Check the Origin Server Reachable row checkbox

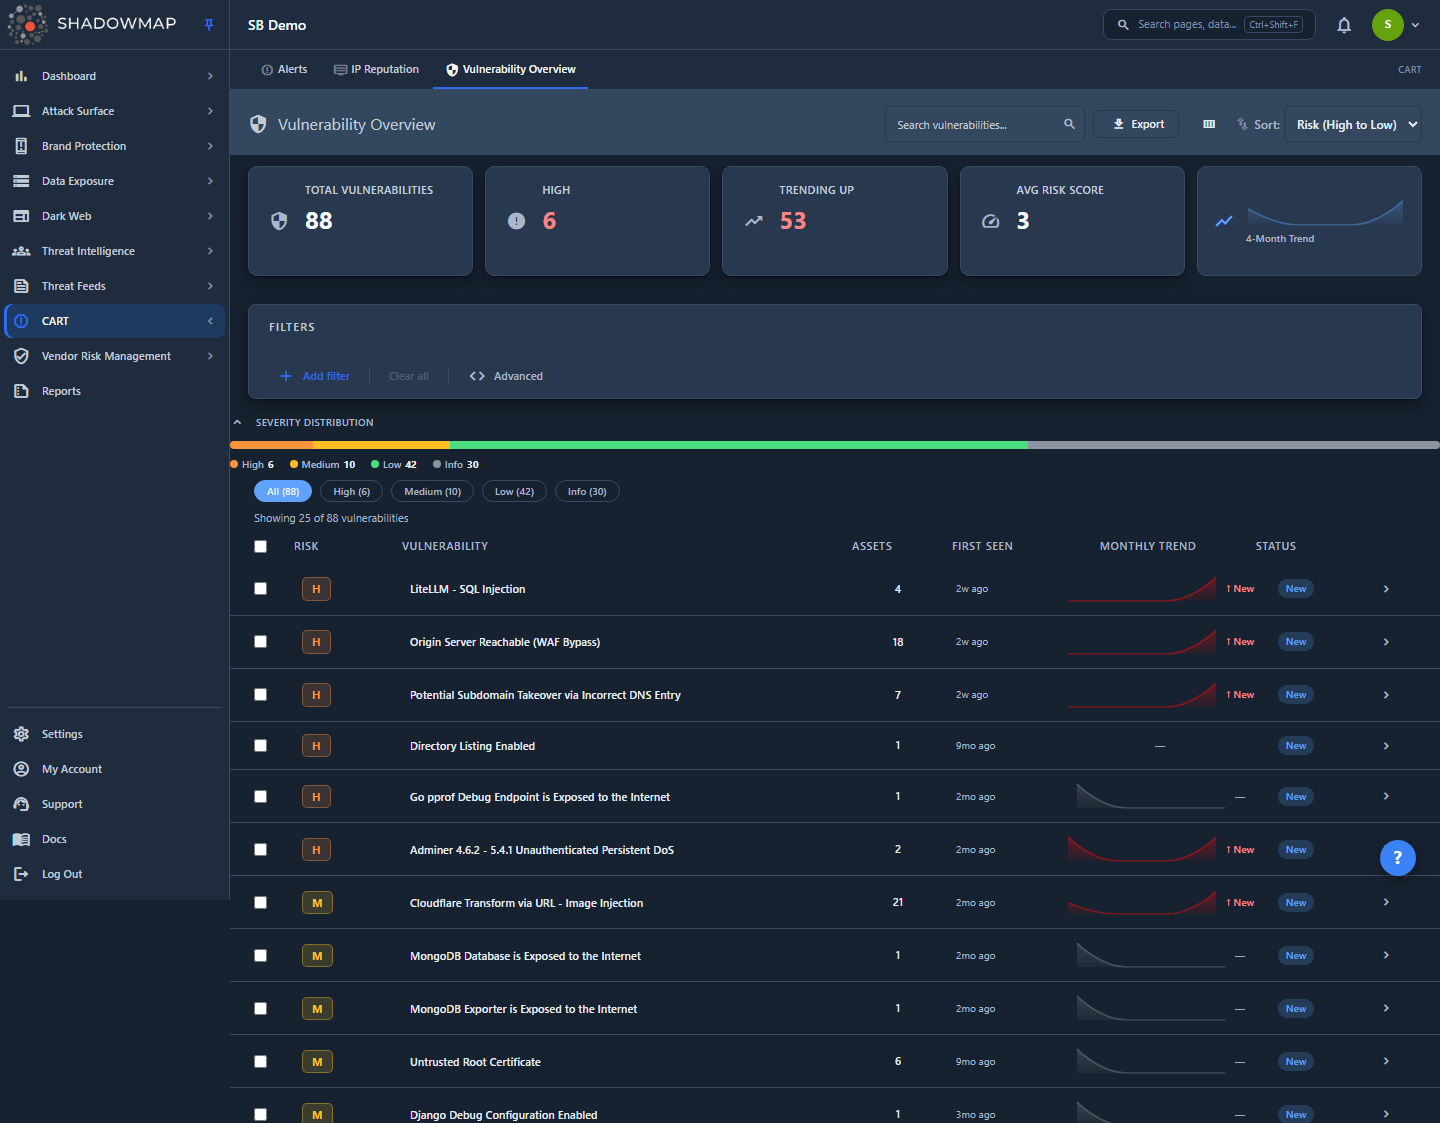(x=260, y=642)
